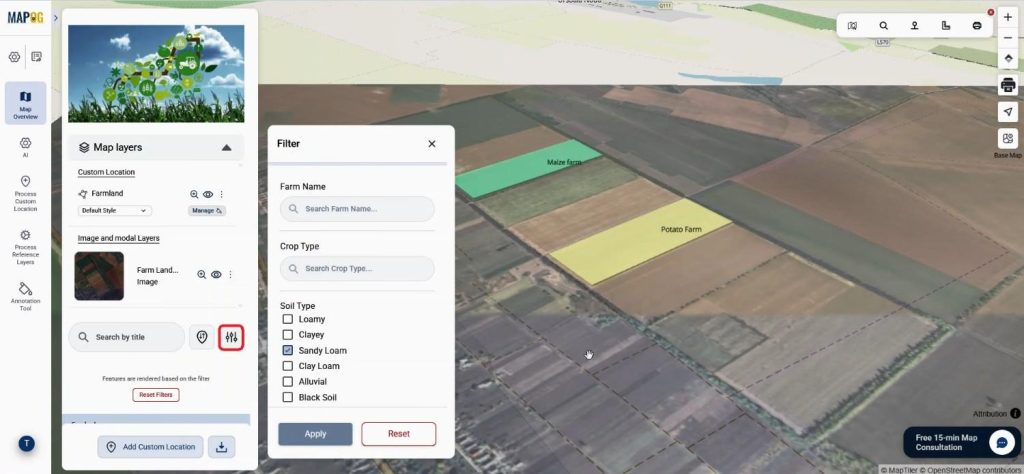
Task: Click the location sort pin icon
Action: [x=202, y=337]
